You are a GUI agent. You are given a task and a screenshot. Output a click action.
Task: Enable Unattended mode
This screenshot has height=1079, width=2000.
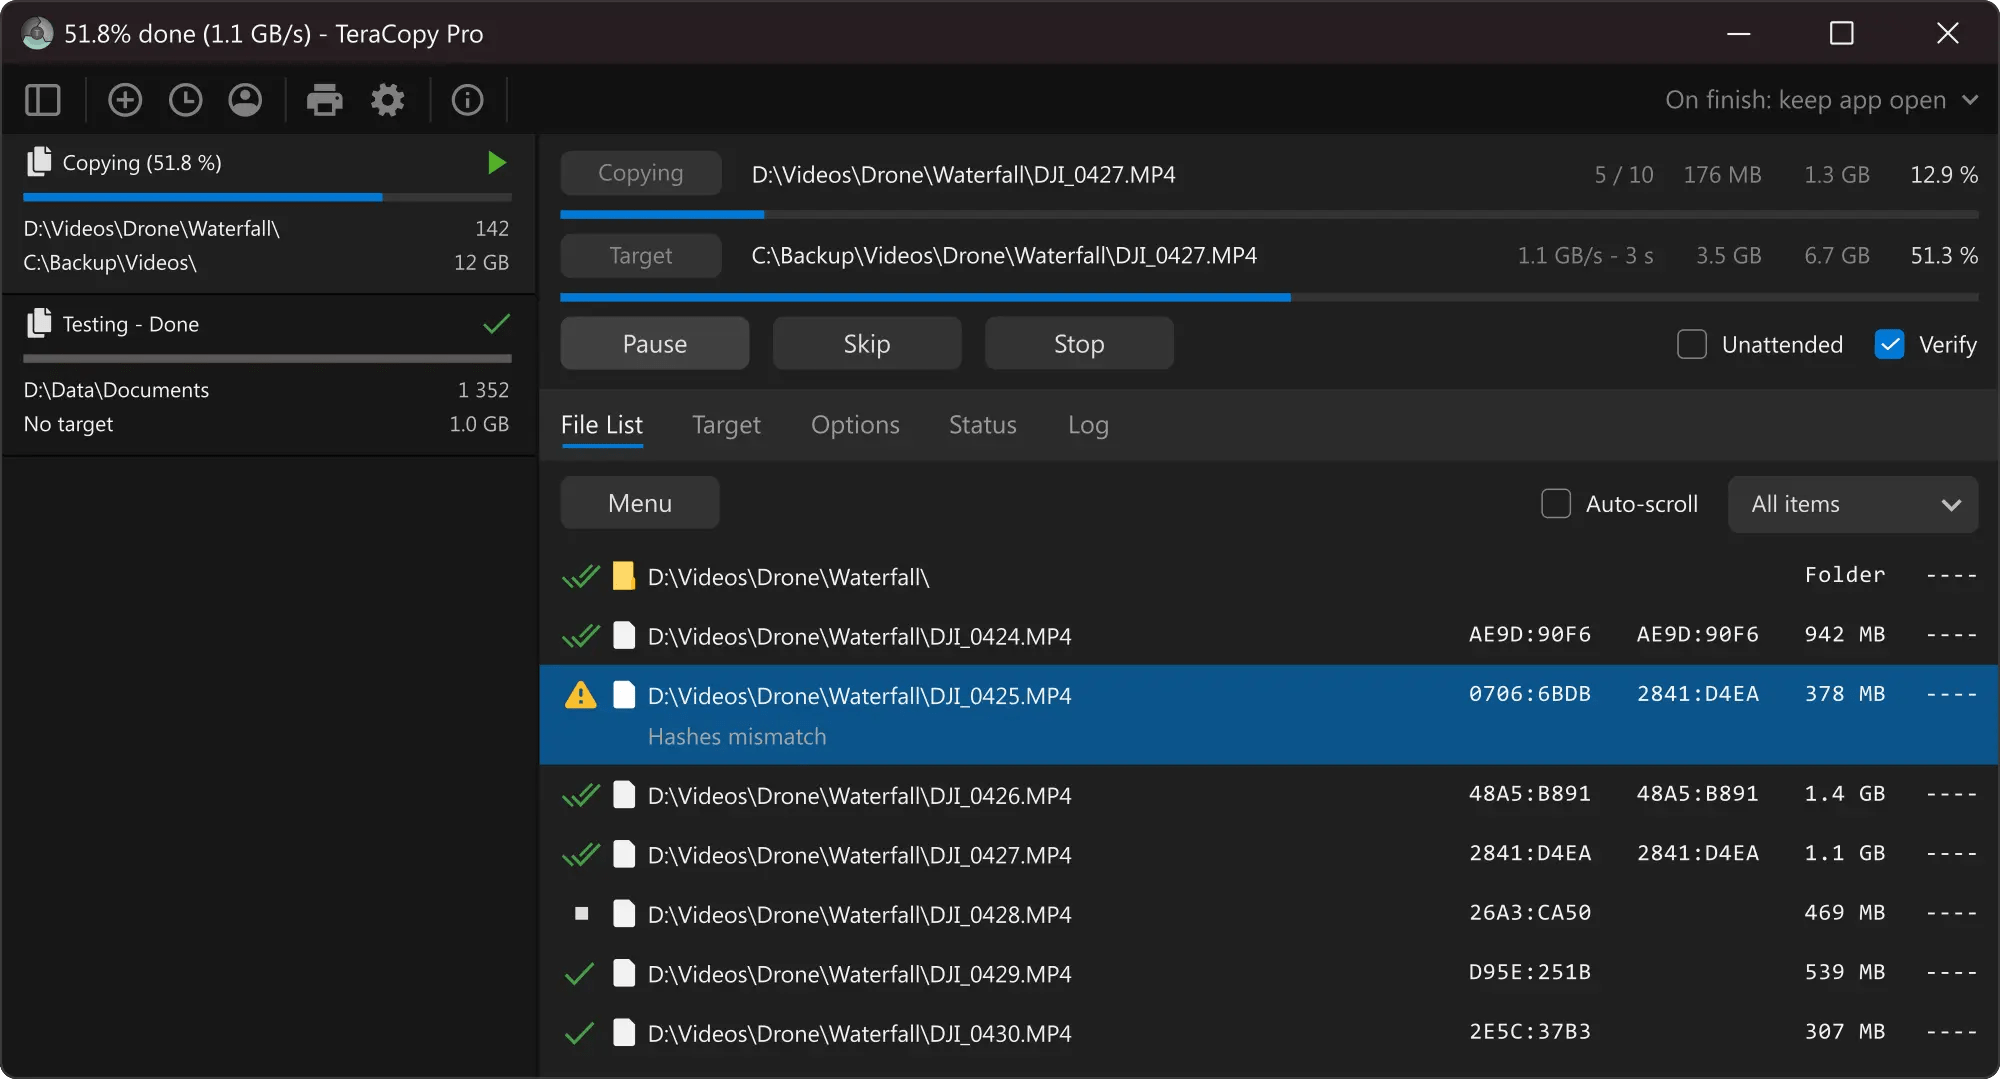(1693, 343)
